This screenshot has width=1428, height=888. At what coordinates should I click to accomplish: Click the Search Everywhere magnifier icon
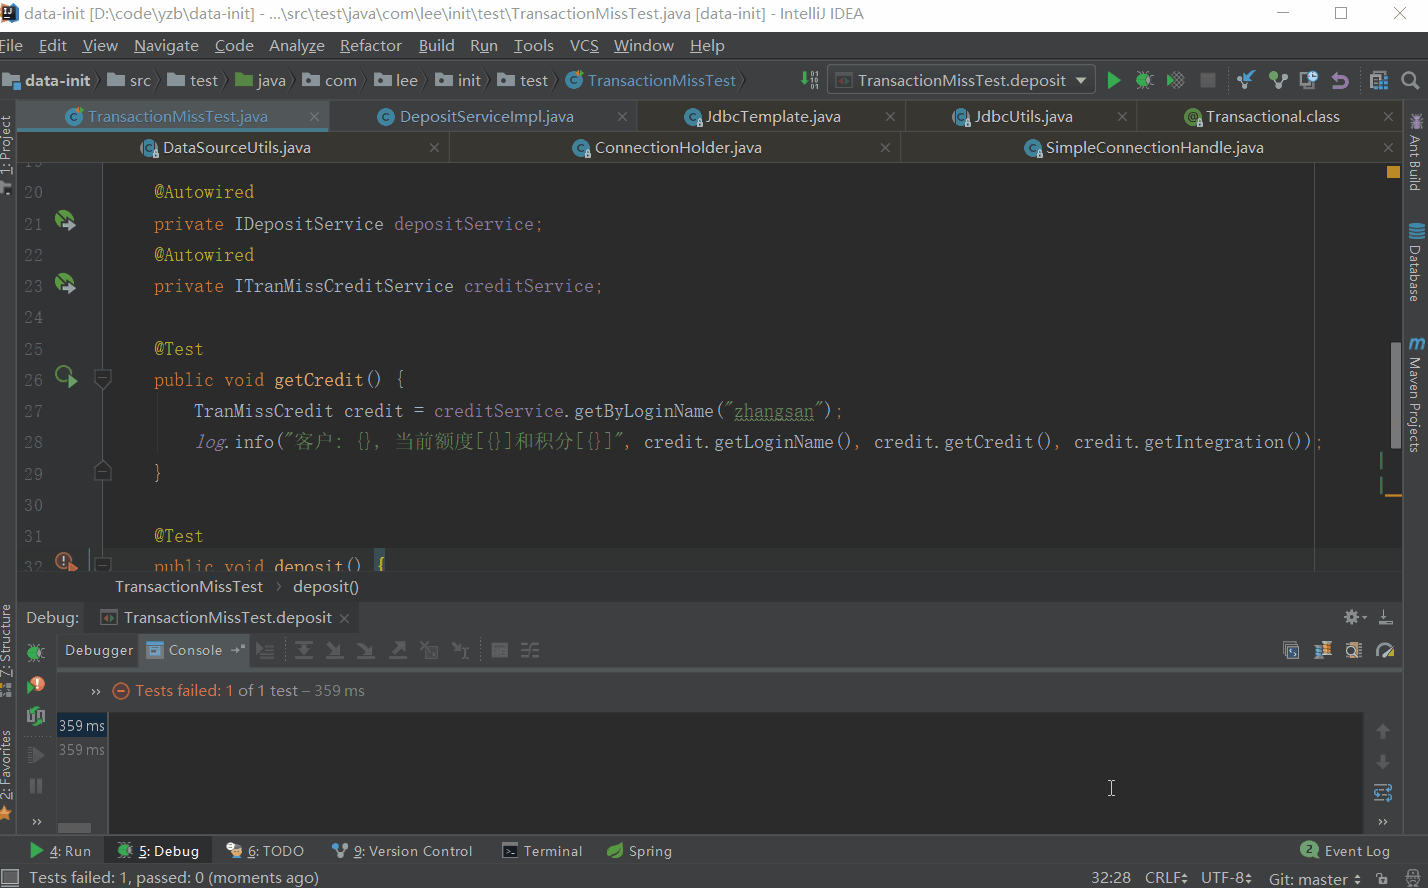[x=1410, y=81]
